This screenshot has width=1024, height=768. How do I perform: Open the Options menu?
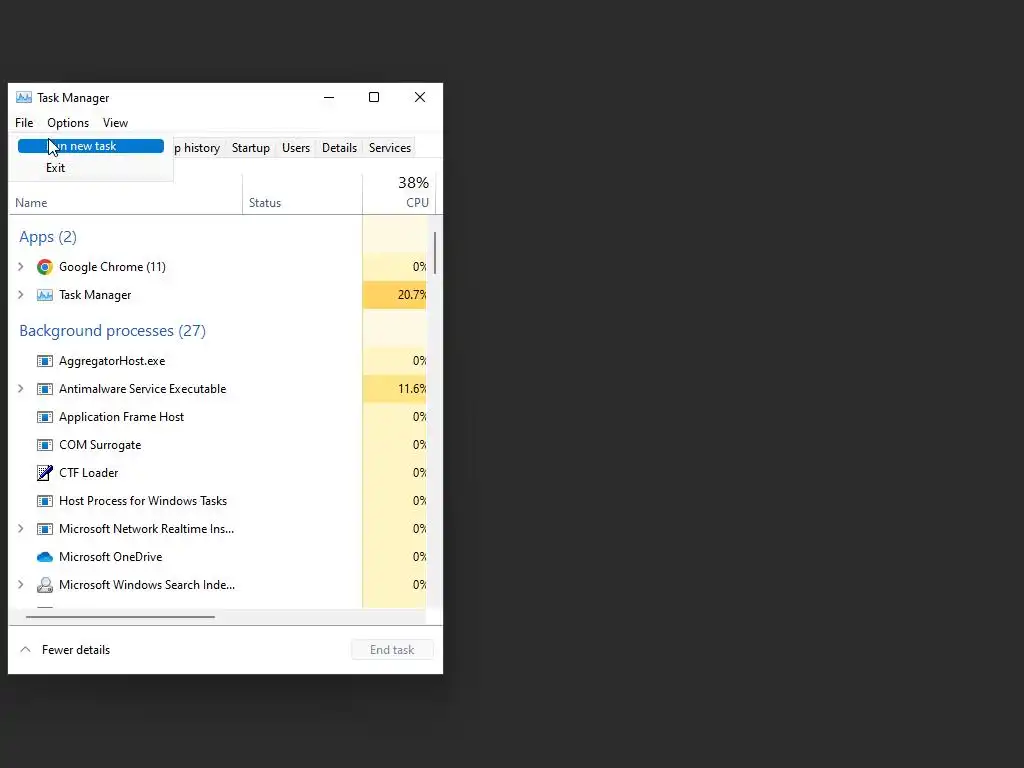tap(68, 123)
